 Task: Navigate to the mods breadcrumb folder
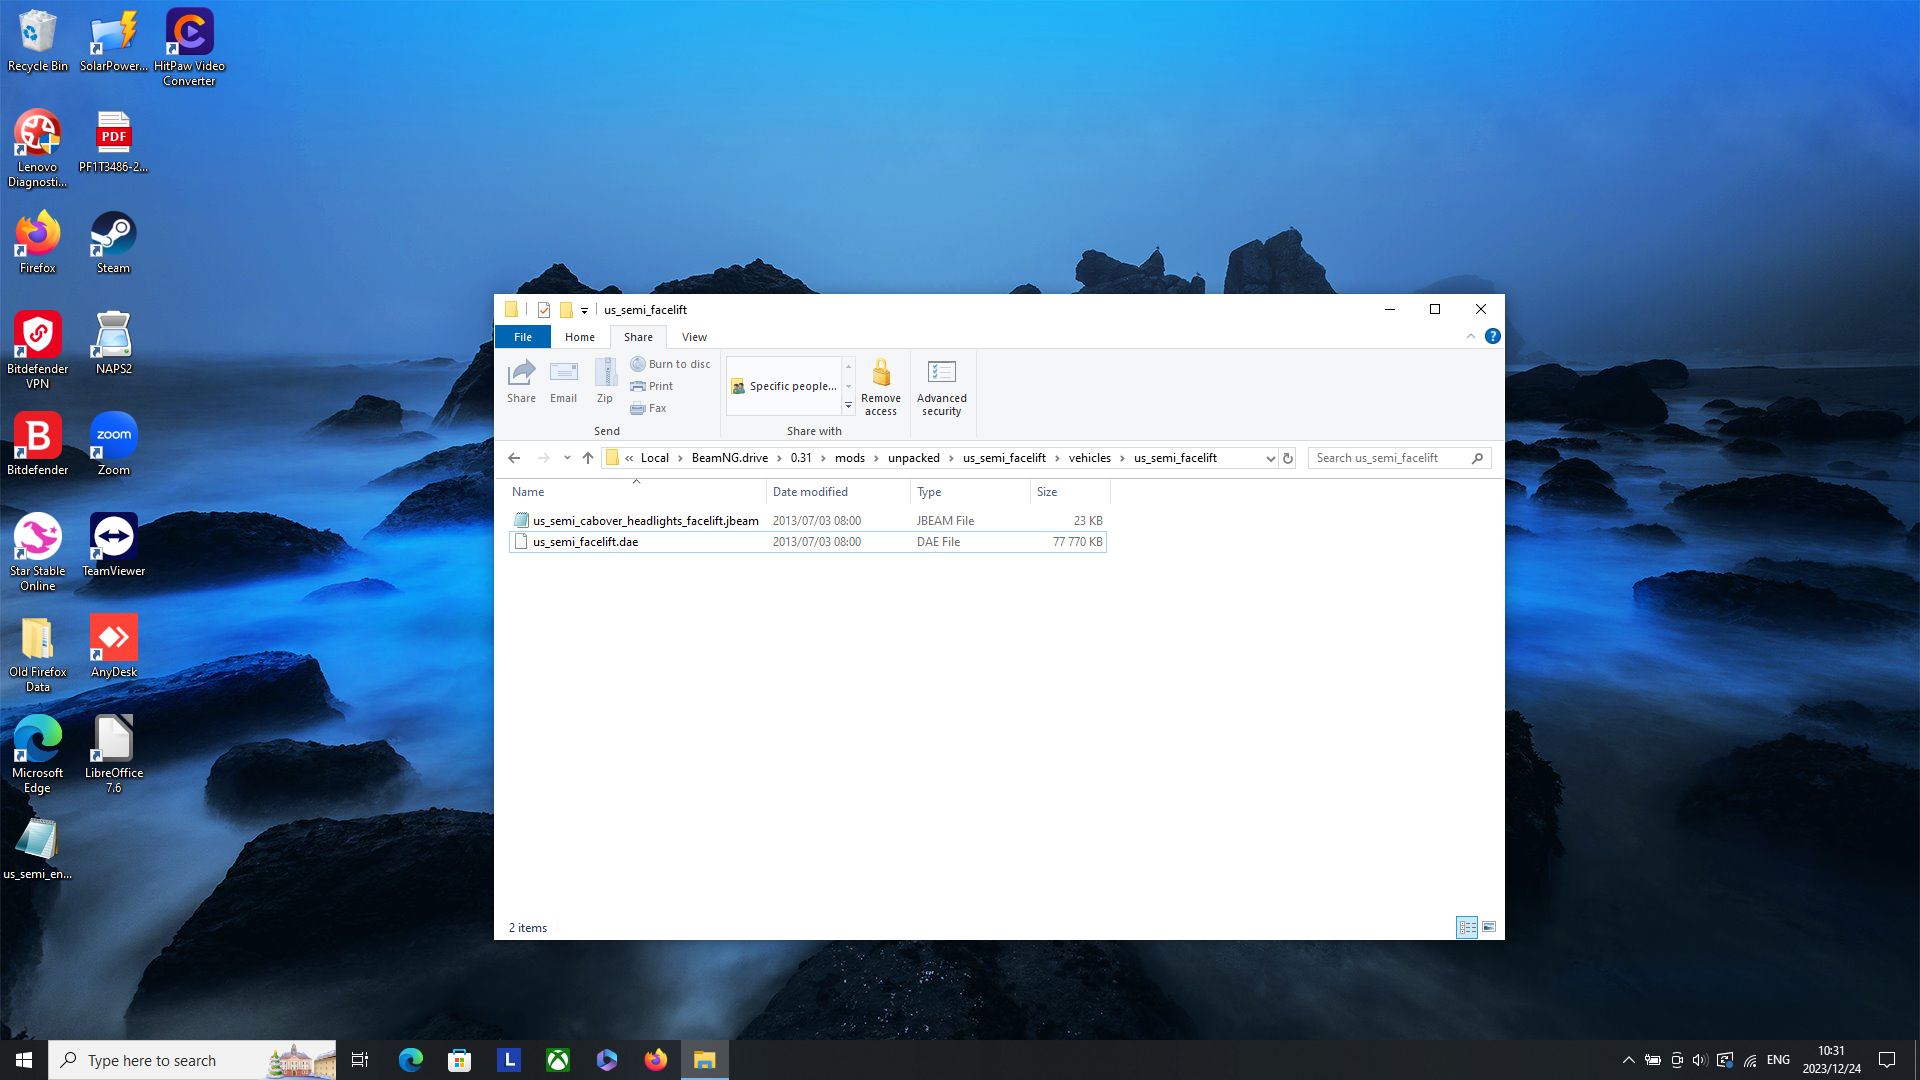point(849,458)
